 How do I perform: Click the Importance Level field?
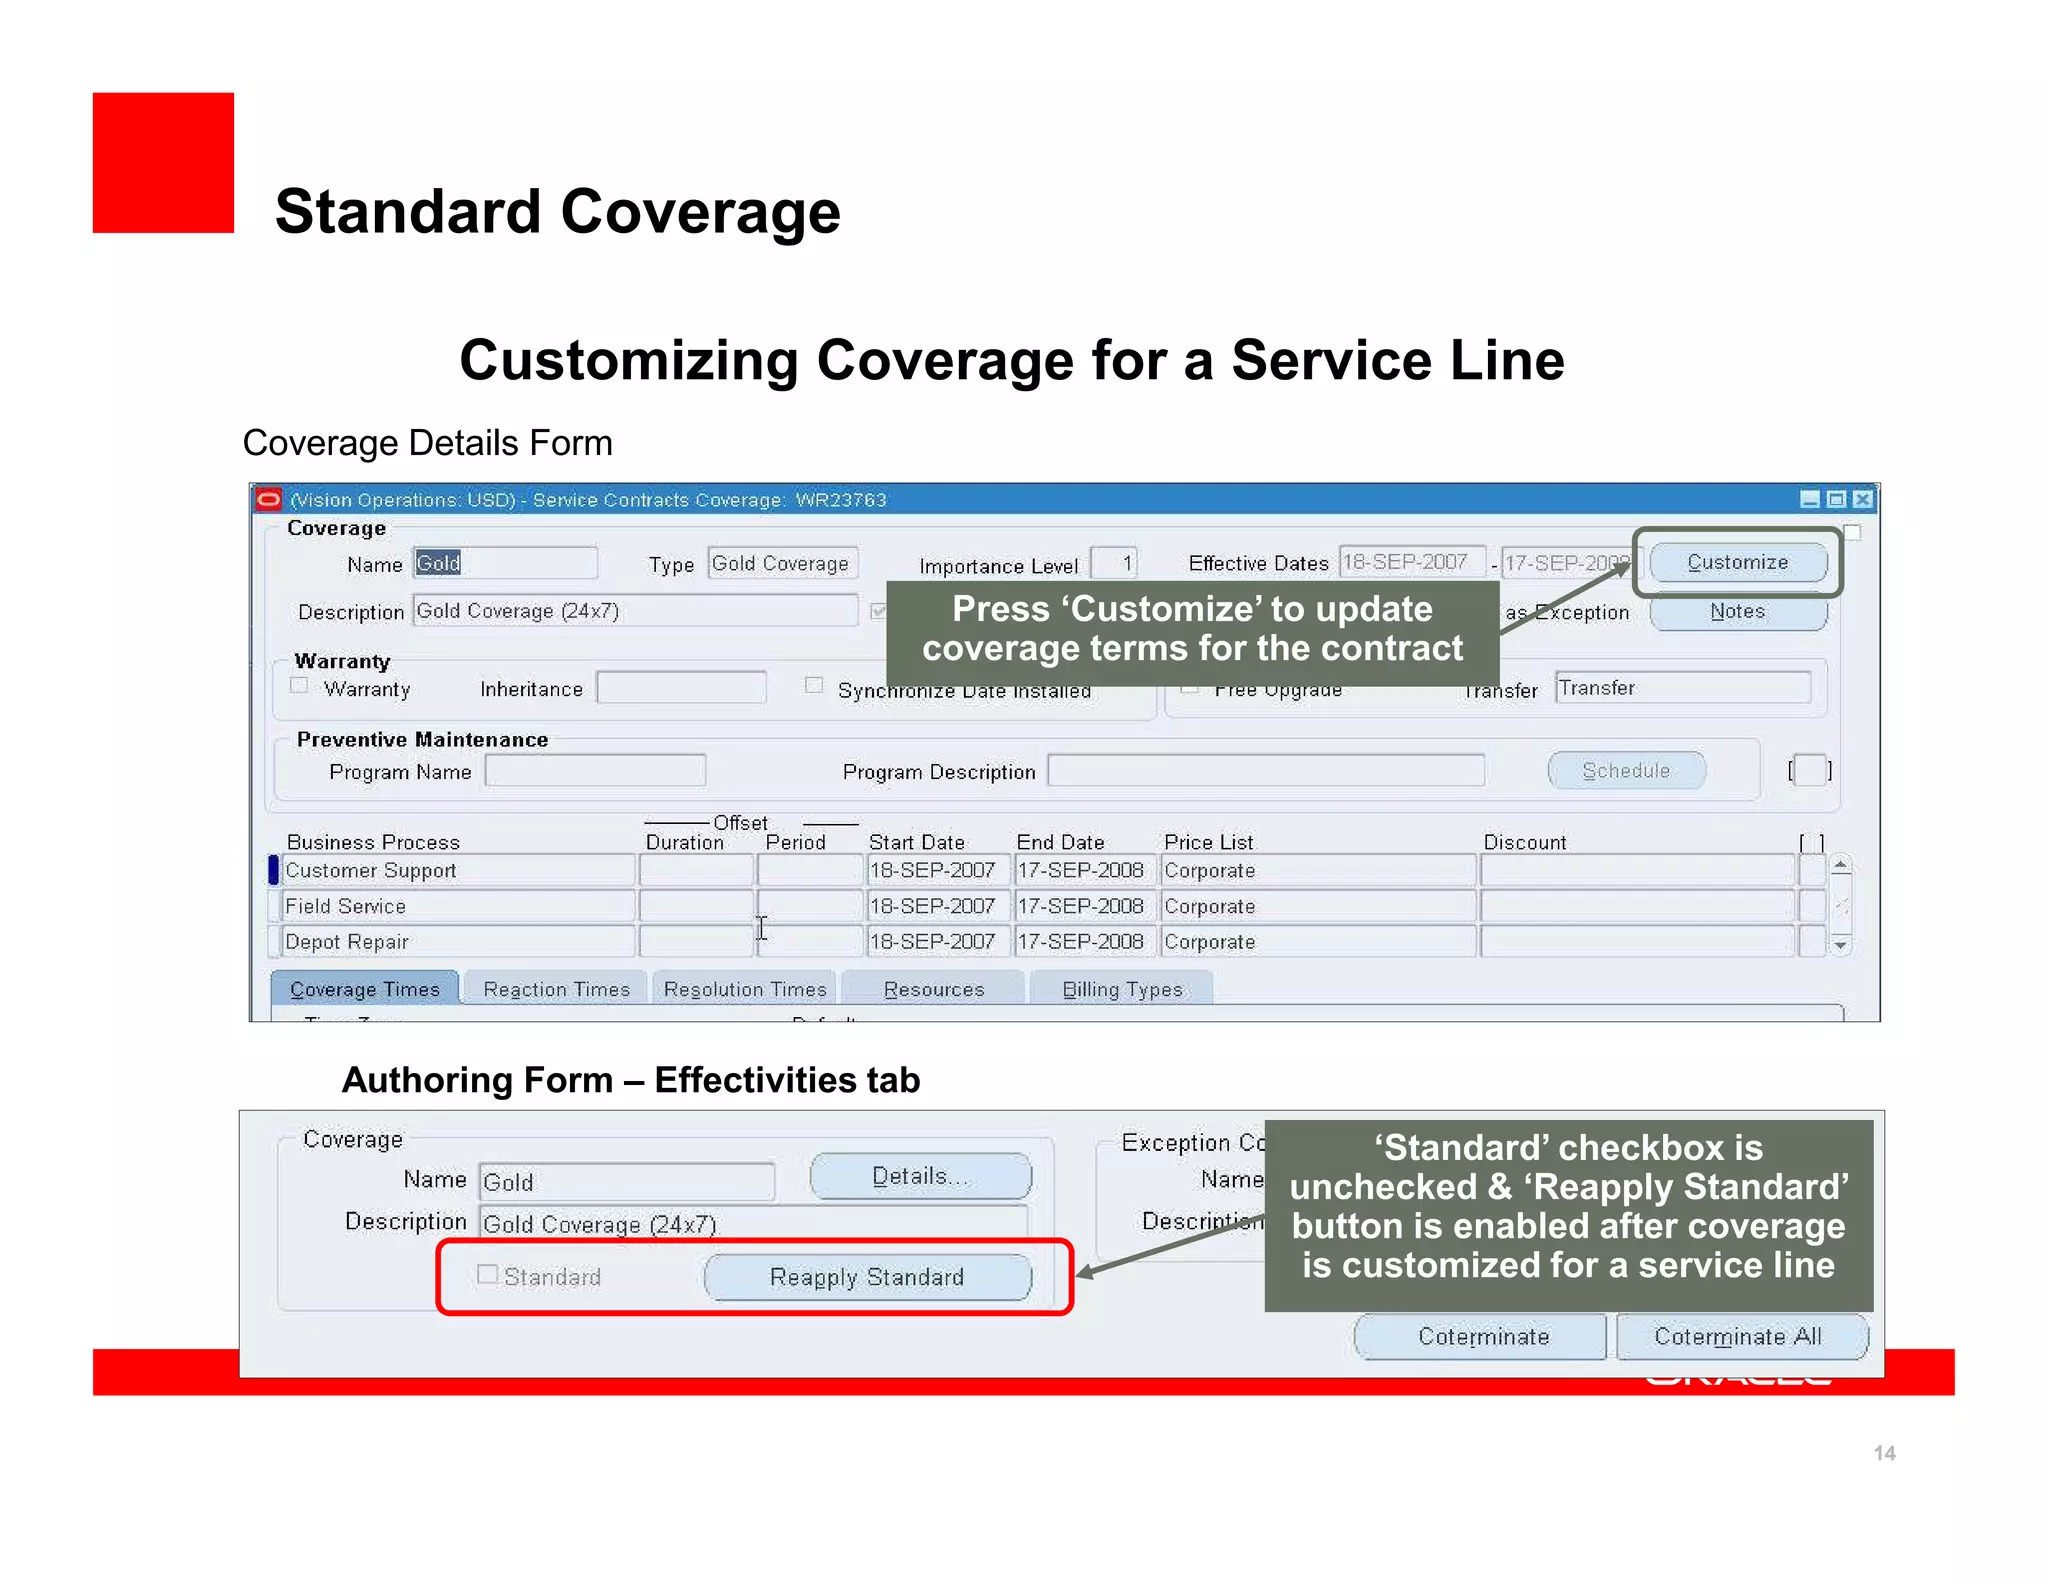pos(1114,563)
